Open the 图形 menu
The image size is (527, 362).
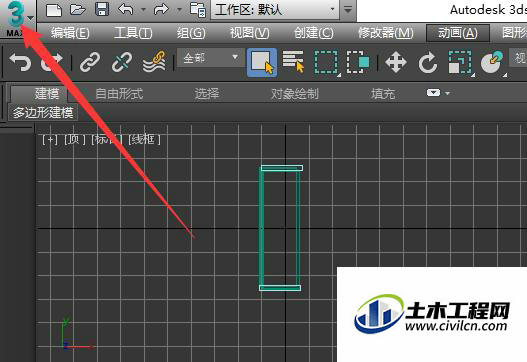514,33
